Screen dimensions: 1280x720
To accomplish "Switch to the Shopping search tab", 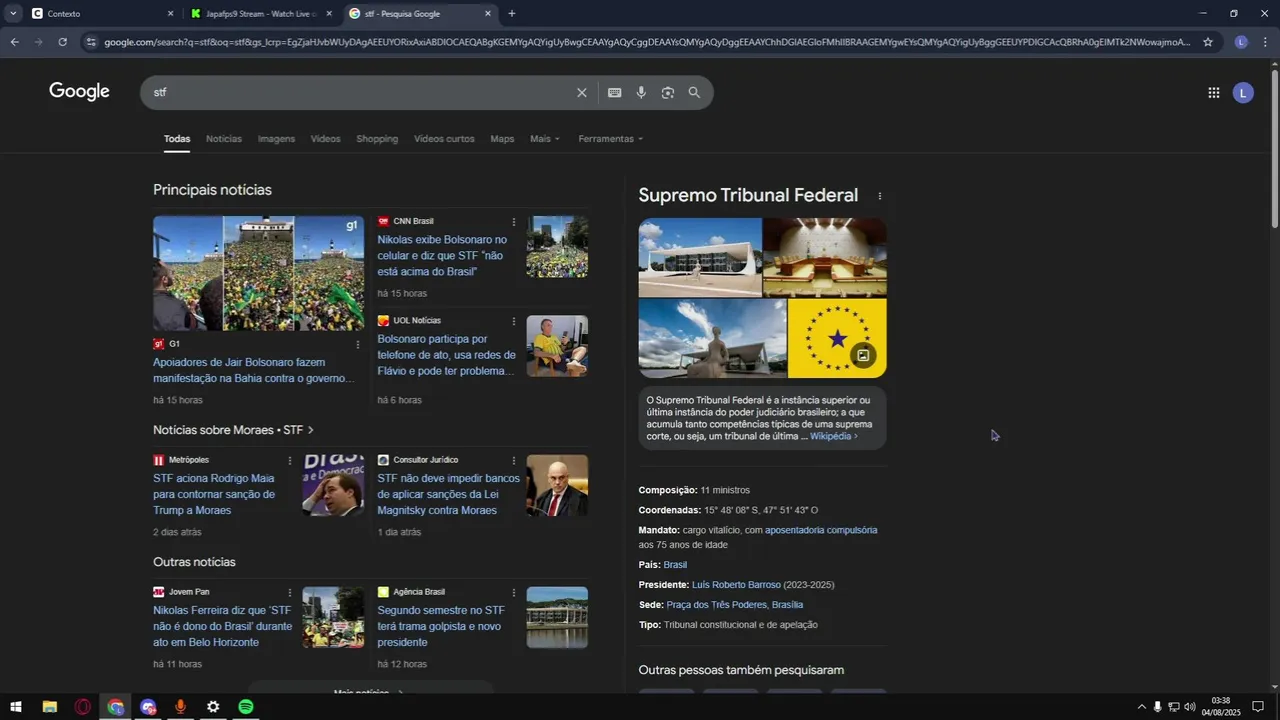I will [377, 139].
